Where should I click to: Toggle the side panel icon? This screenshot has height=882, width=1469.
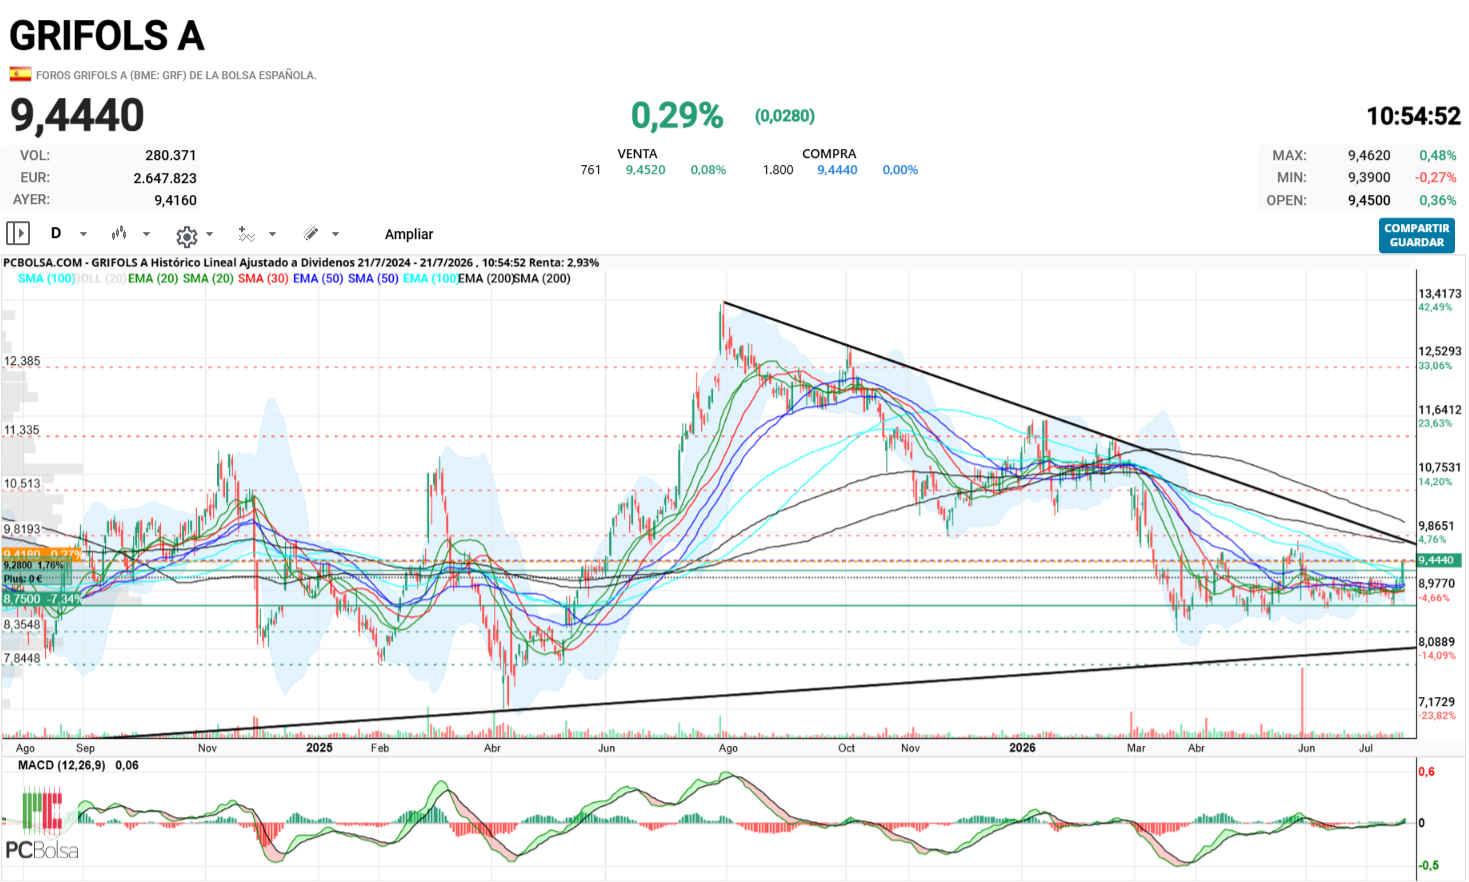pos(18,233)
